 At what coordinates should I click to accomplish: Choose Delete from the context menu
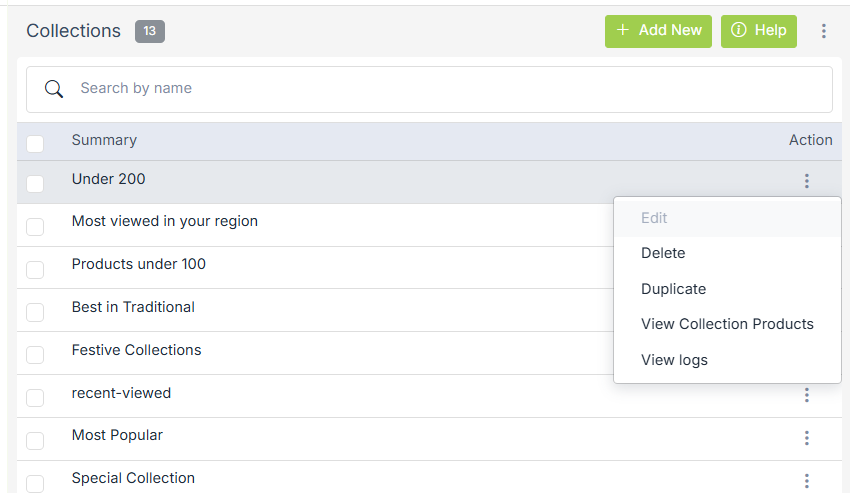663,253
